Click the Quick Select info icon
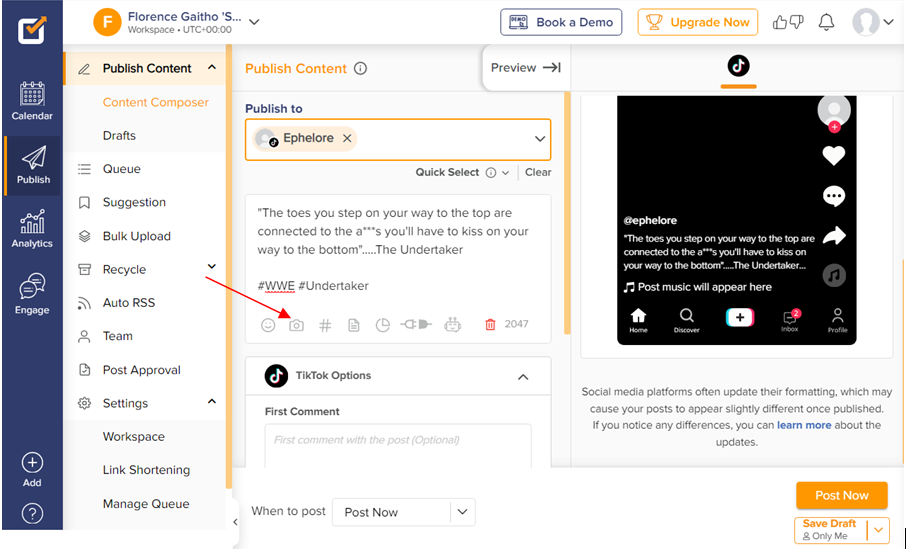The height and width of the screenshot is (551, 906). tap(491, 173)
